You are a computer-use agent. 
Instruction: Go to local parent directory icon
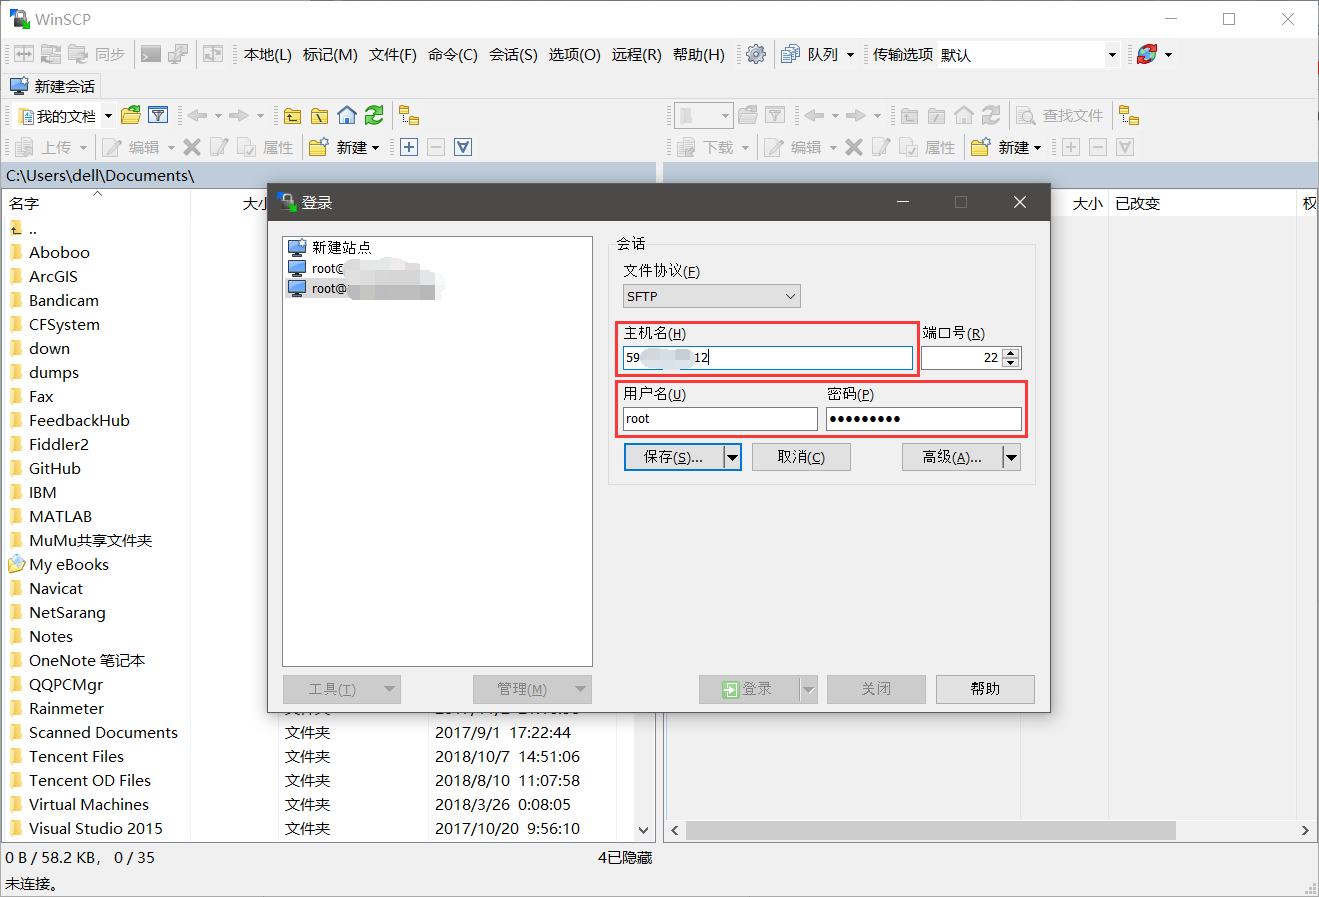(x=292, y=116)
